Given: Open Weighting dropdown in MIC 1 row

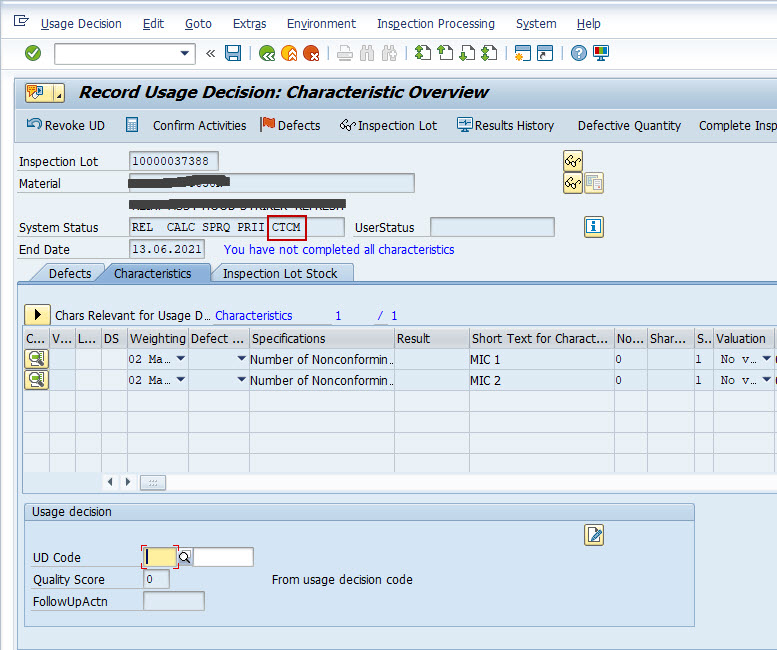Looking at the screenshot, I should pos(181,359).
